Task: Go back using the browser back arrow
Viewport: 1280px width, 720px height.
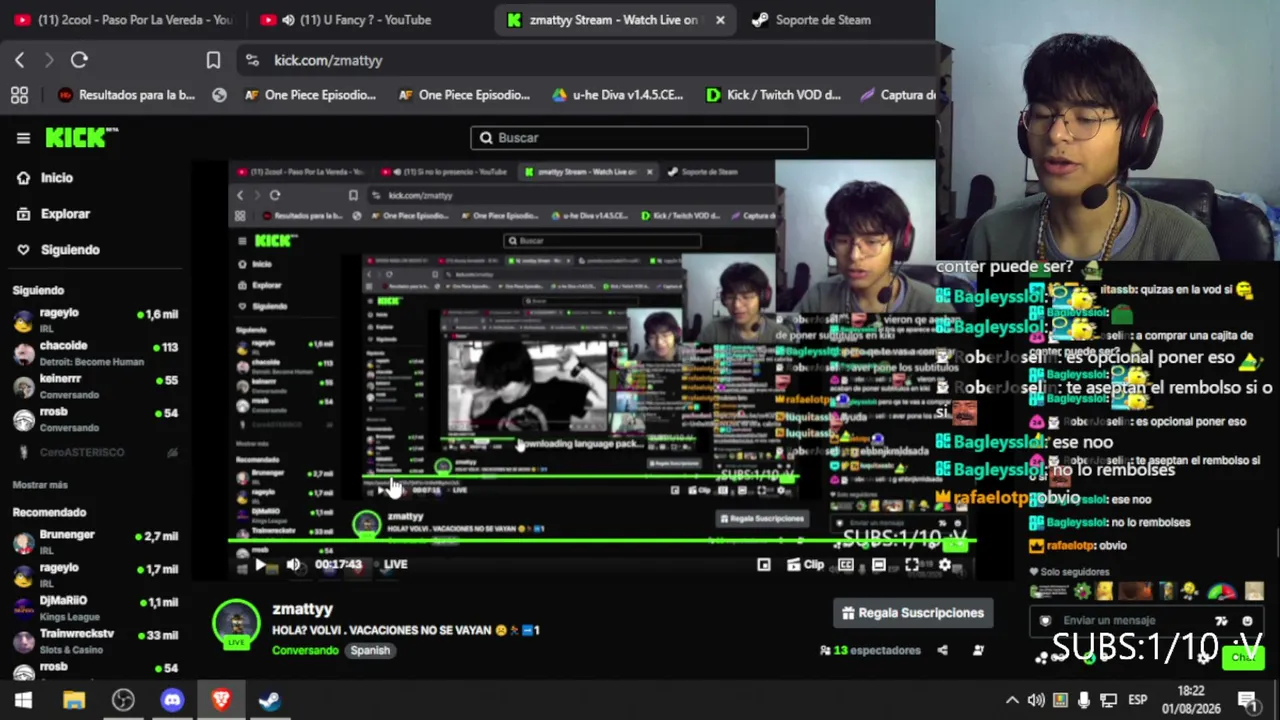Action: coord(19,60)
